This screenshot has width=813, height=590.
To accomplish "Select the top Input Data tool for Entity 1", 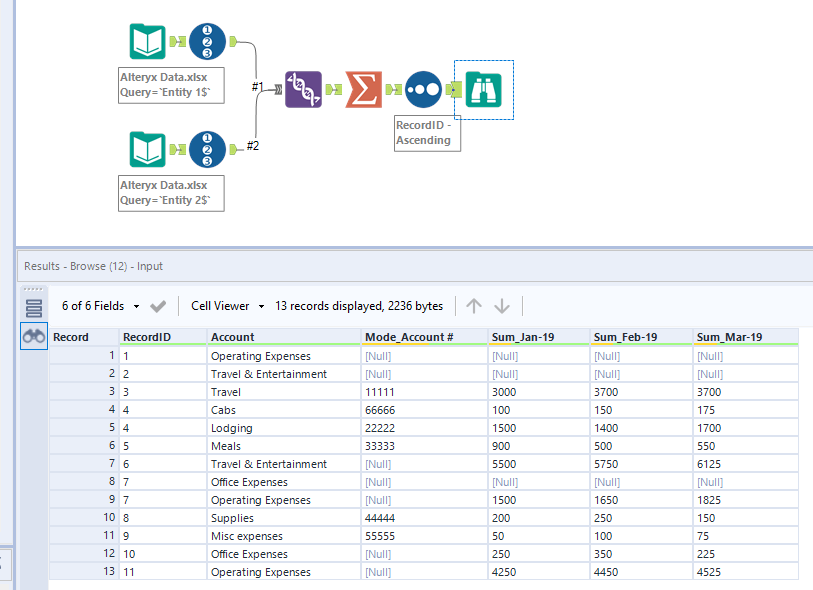I will tap(148, 41).
